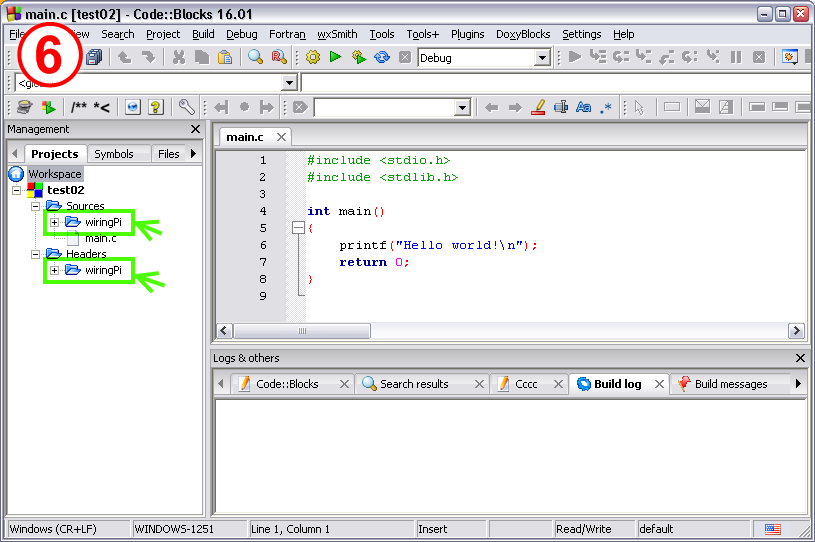Close the Logs & others panel
Viewport: 815px width, 542px height.
pyautogui.click(x=800, y=358)
